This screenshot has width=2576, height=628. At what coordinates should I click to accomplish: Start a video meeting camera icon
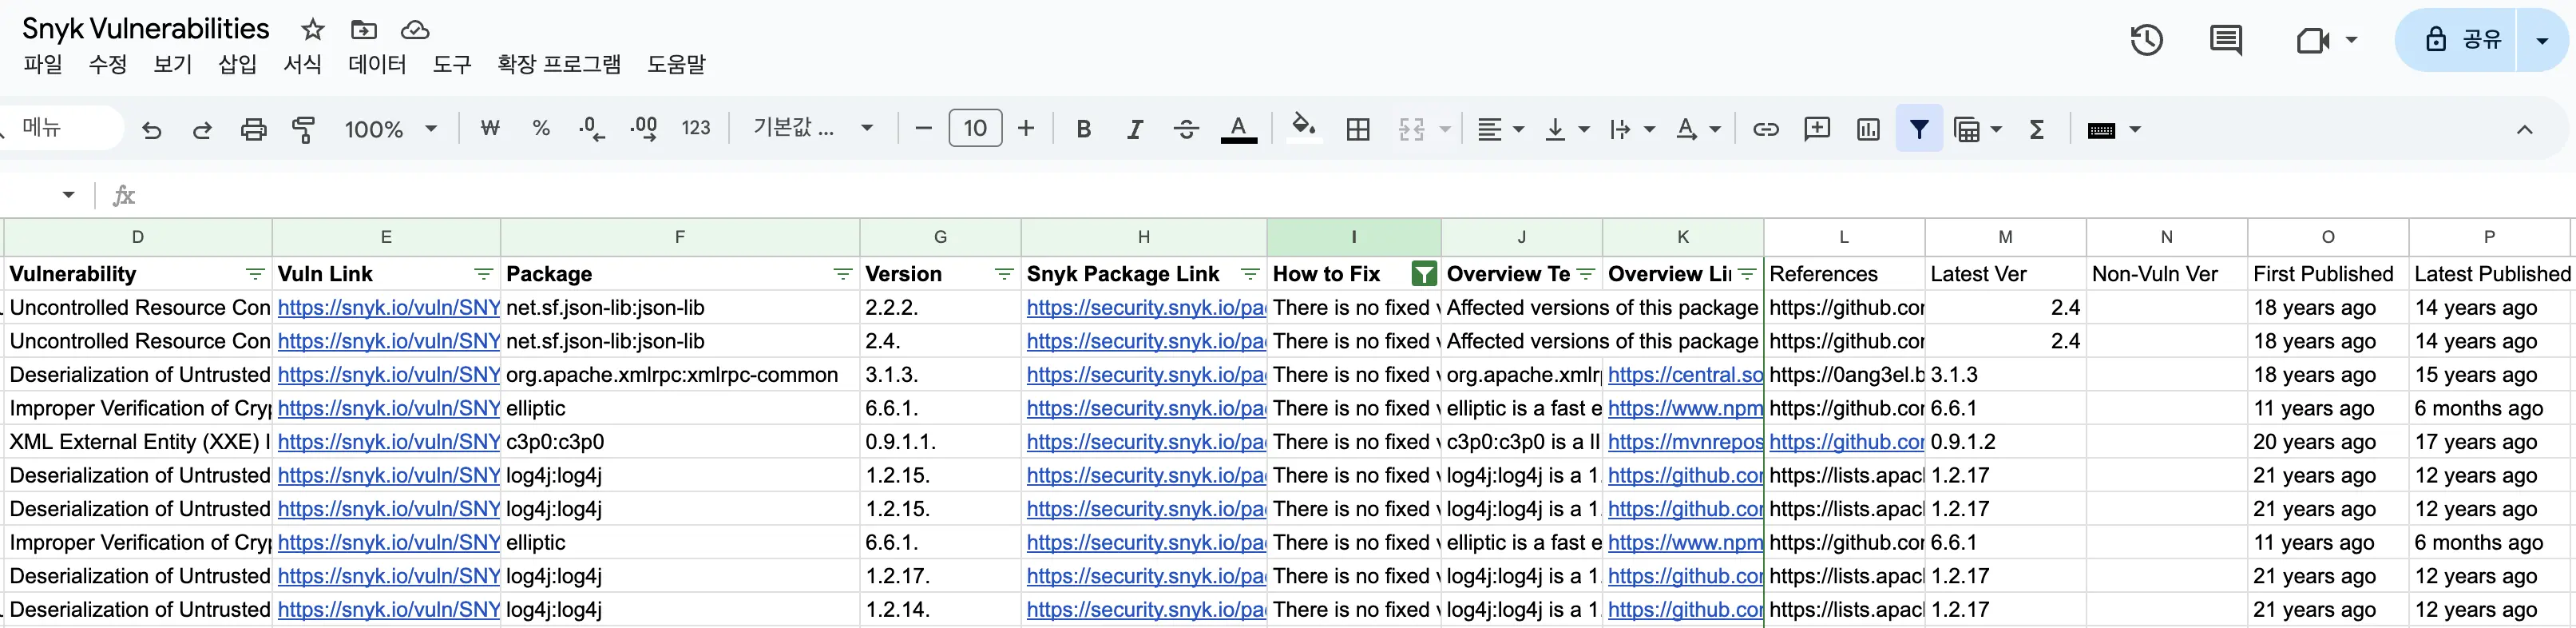click(x=2313, y=40)
